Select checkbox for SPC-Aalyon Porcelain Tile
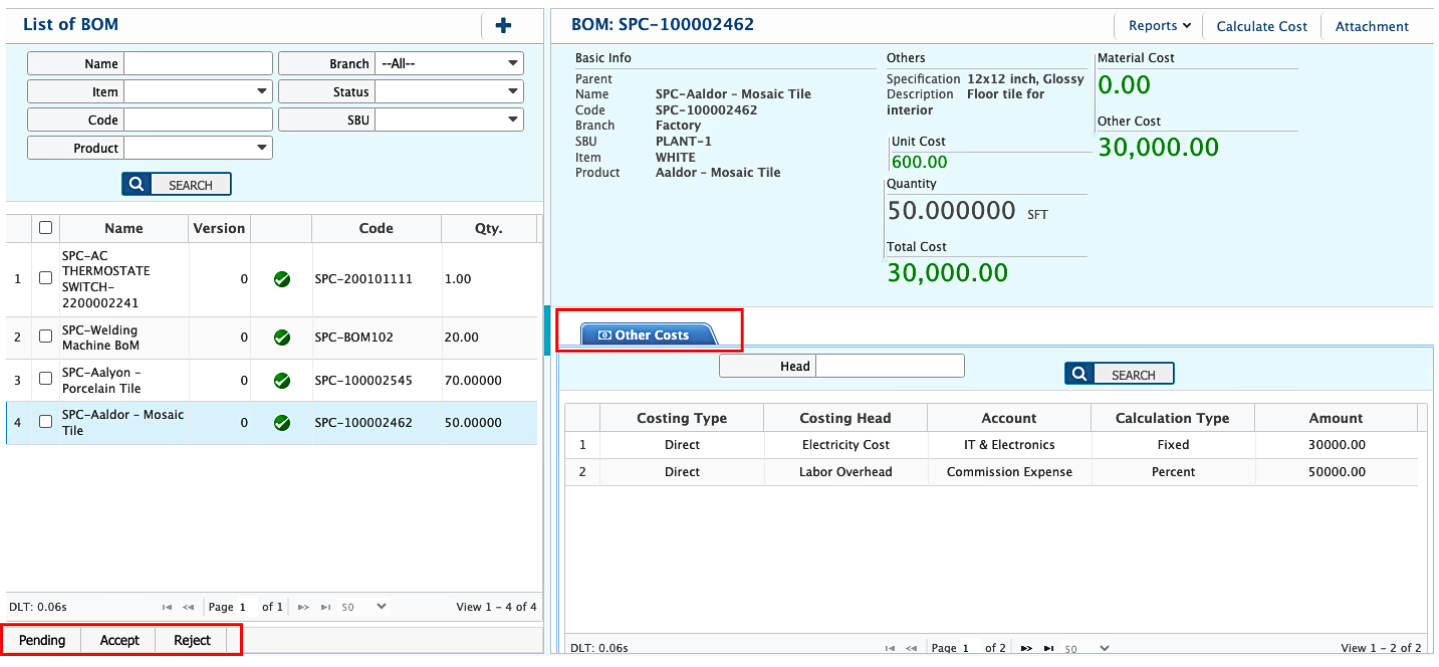 tap(45, 380)
